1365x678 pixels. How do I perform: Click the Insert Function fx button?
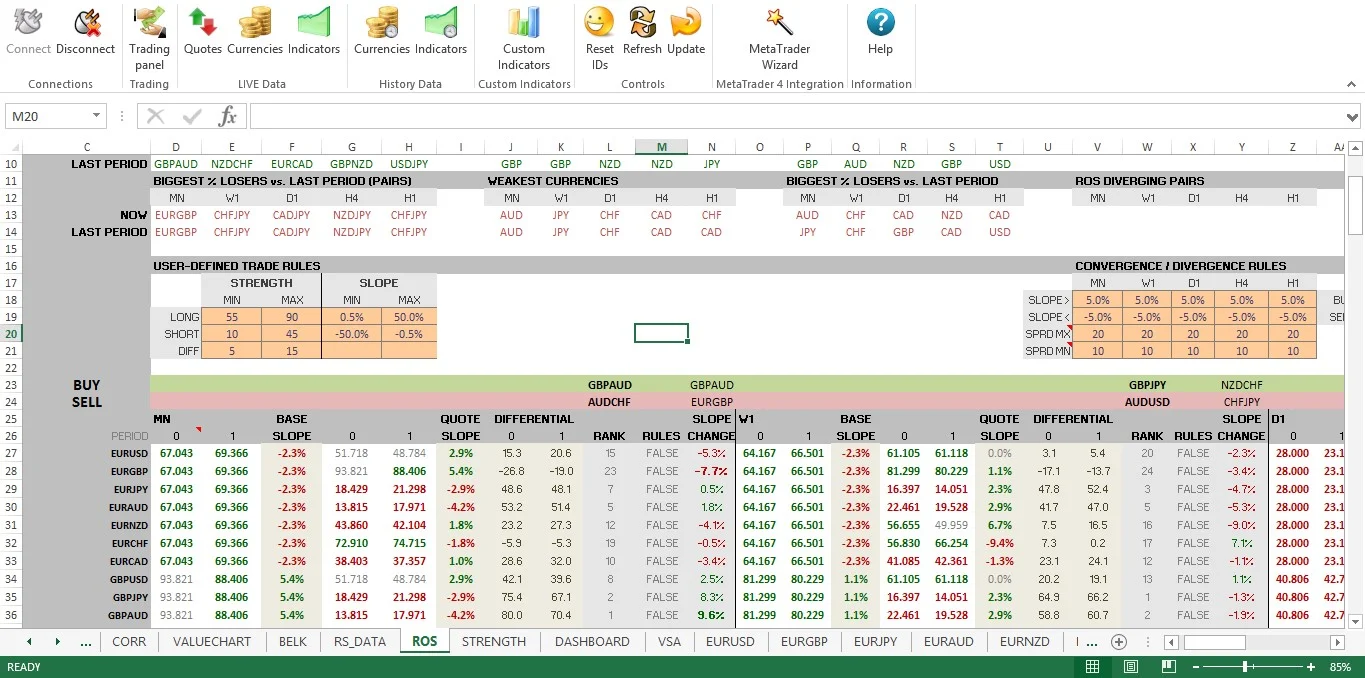pyautogui.click(x=227, y=116)
